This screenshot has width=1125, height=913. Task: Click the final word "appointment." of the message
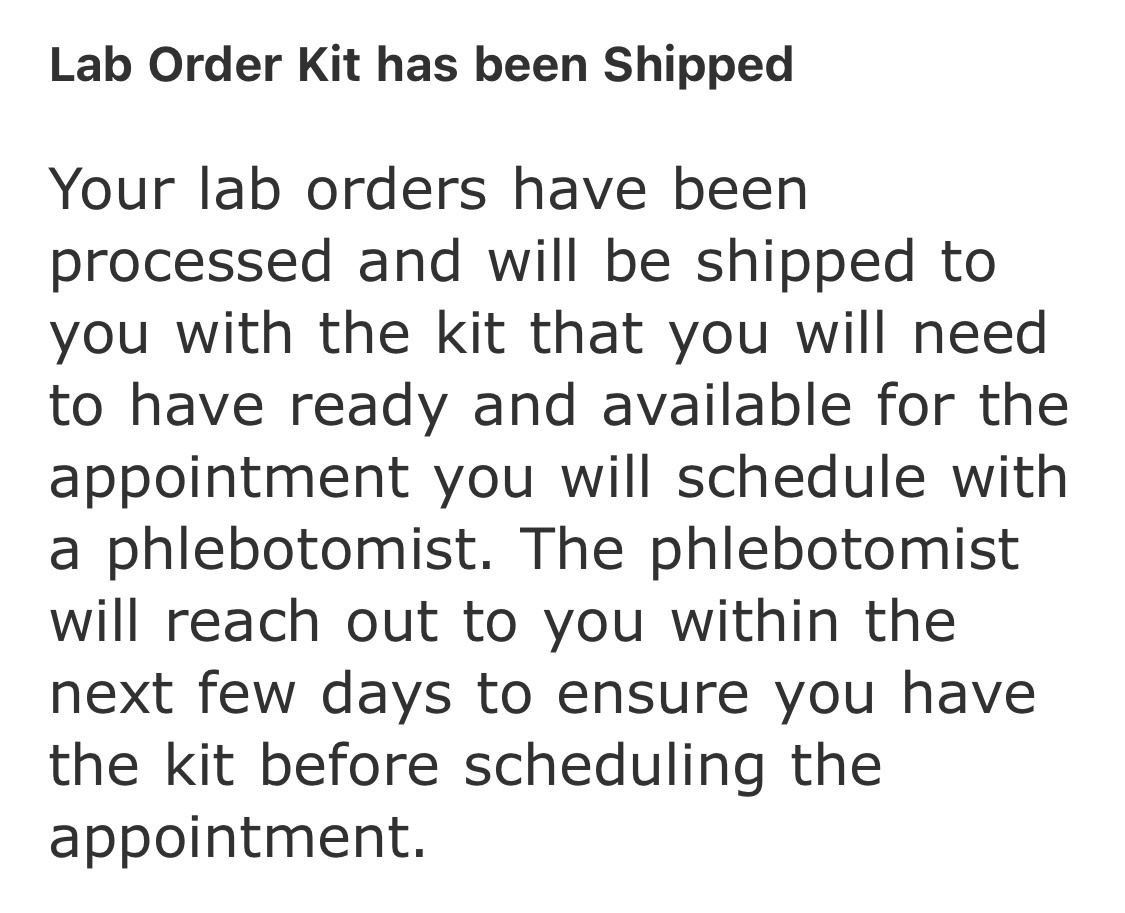(238, 837)
